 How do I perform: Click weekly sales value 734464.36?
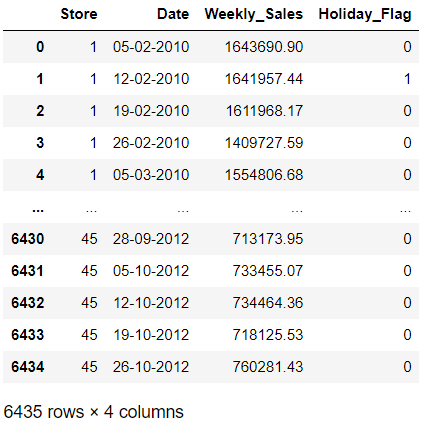tap(268, 303)
